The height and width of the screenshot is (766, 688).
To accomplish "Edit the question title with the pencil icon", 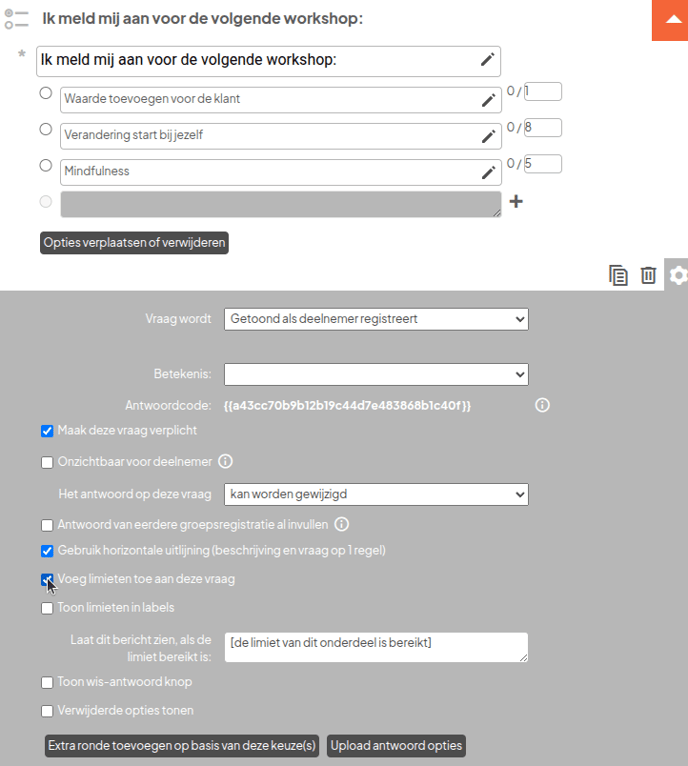I will [487, 60].
